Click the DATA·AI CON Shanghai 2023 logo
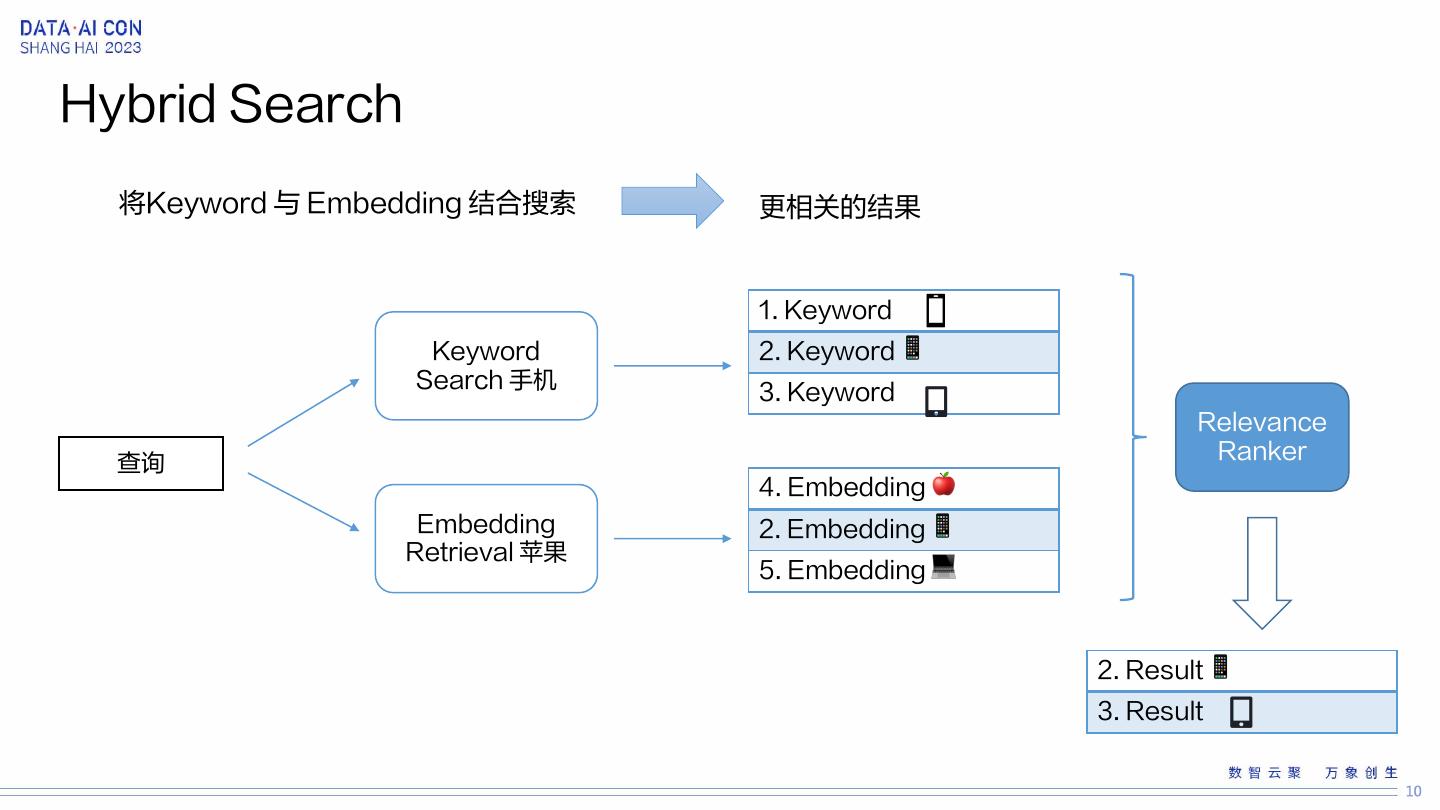 [x=81, y=37]
